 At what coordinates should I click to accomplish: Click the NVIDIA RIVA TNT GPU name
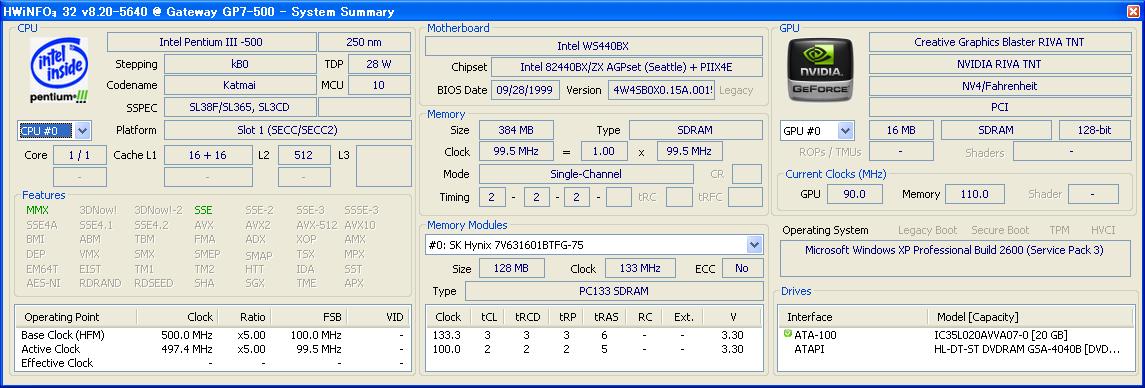tap(1000, 64)
